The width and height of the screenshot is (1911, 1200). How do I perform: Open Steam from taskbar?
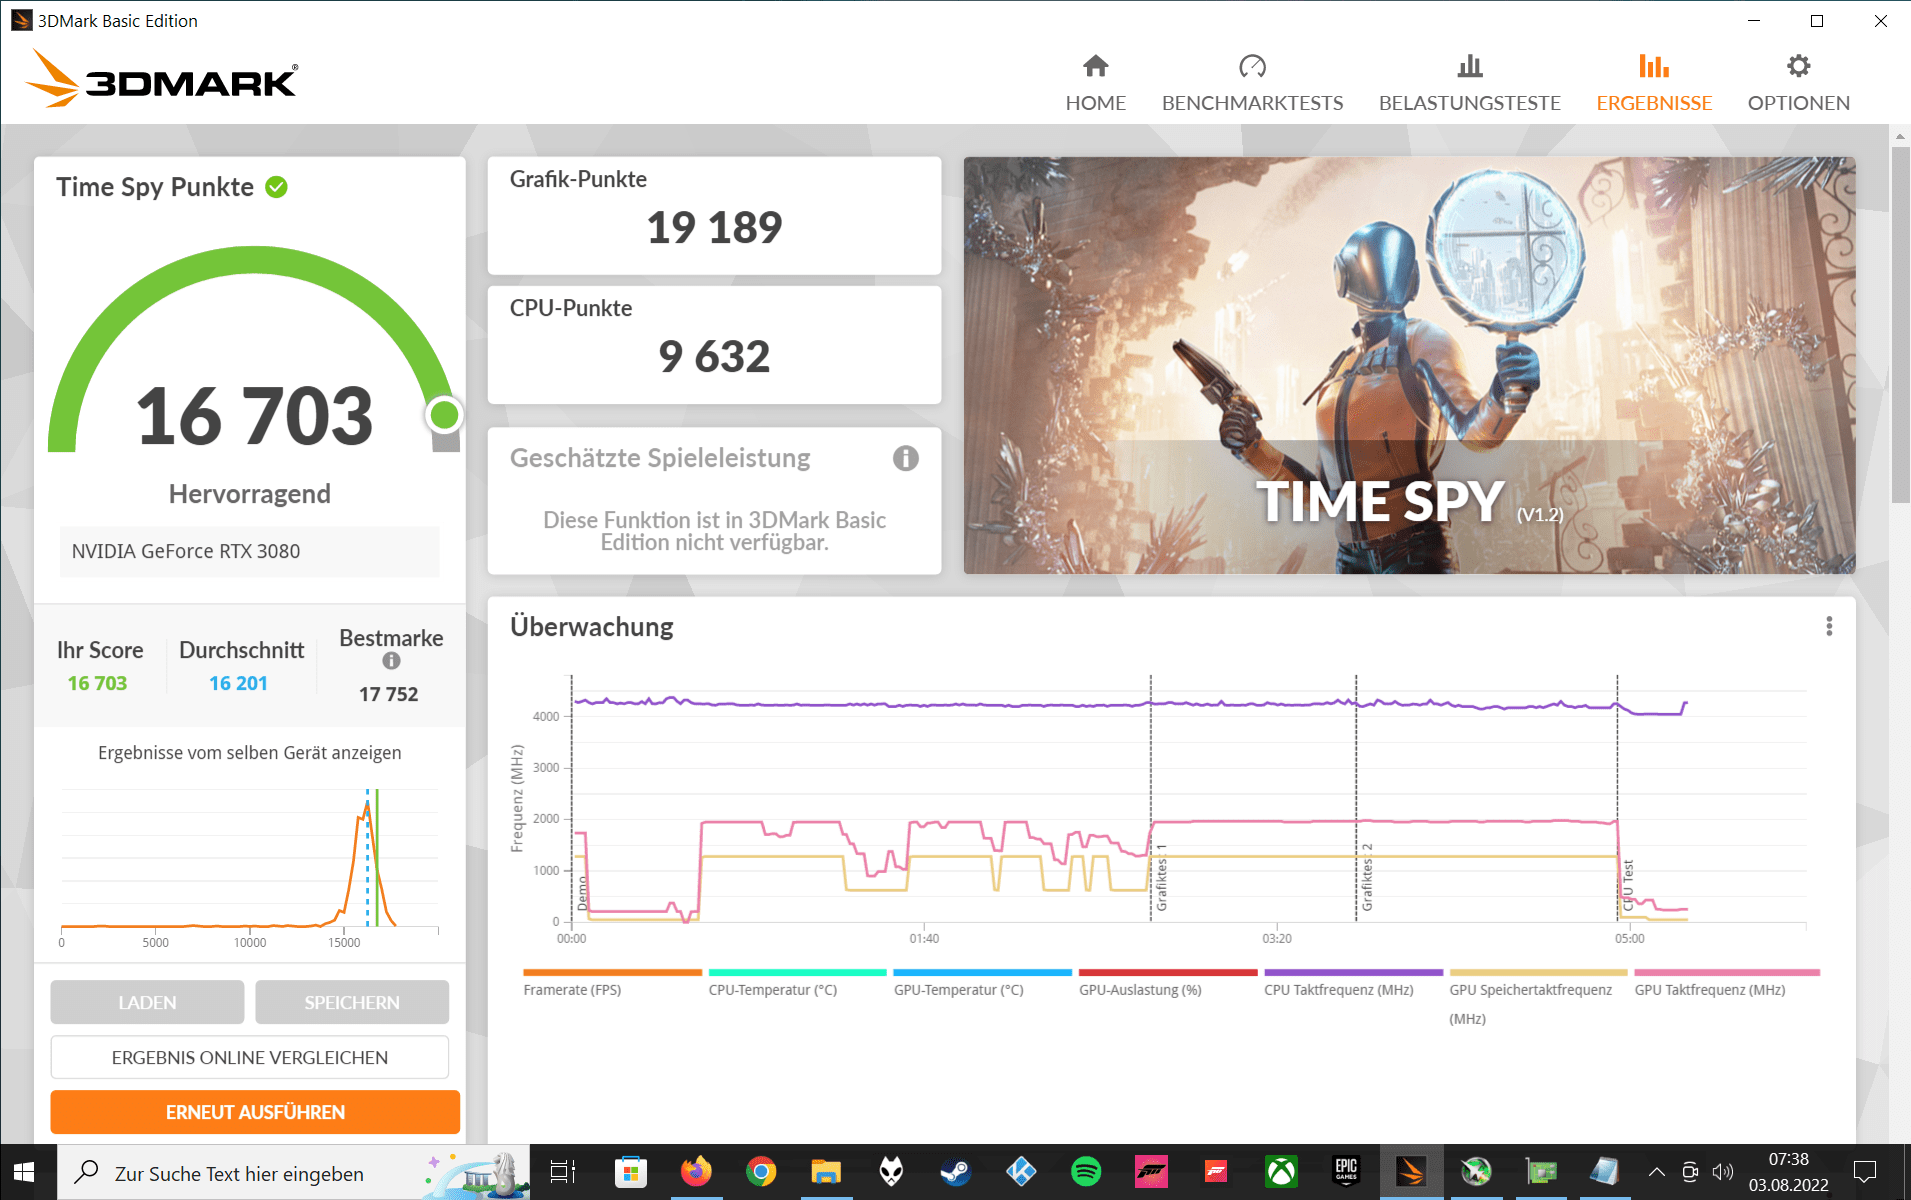(x=955, y=1172)
